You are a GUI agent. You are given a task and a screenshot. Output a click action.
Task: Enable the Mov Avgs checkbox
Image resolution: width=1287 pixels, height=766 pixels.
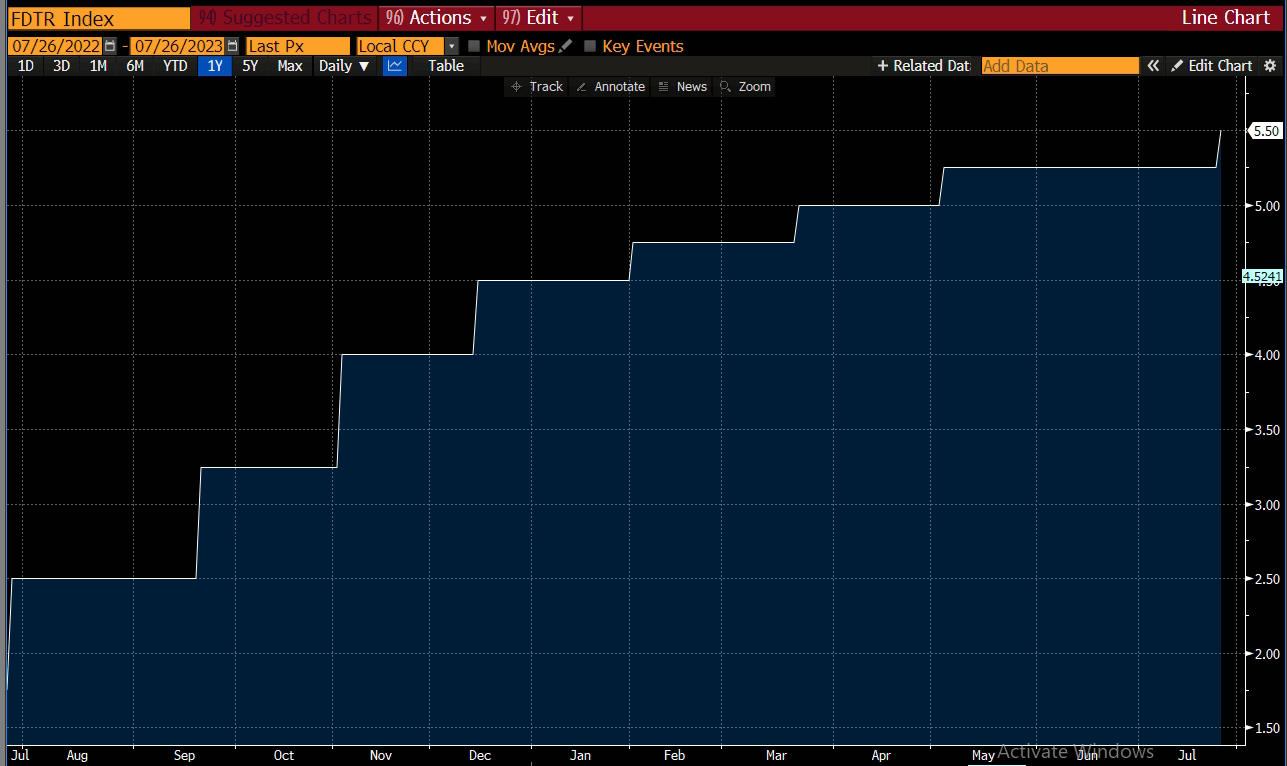pyautogui.click(x=474, y=45)
